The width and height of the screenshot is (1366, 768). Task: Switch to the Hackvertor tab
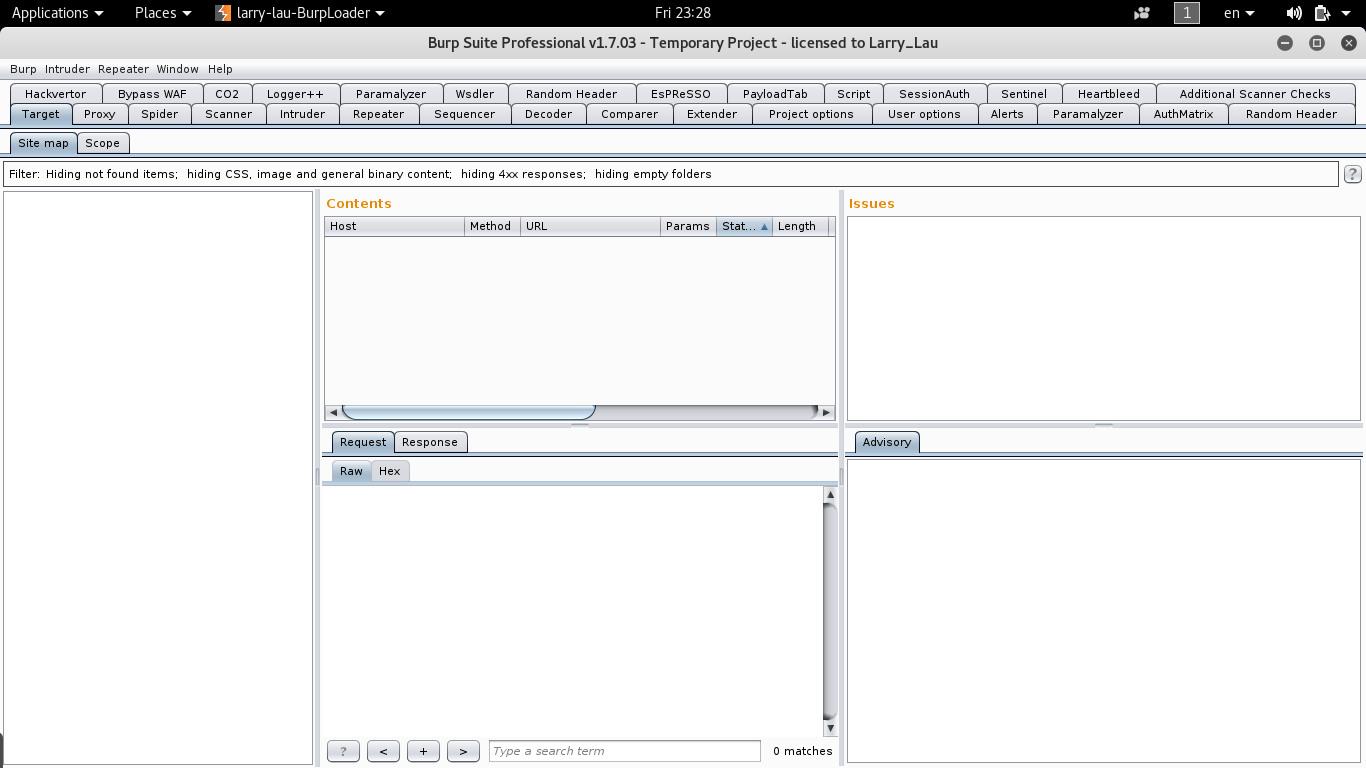56,94
